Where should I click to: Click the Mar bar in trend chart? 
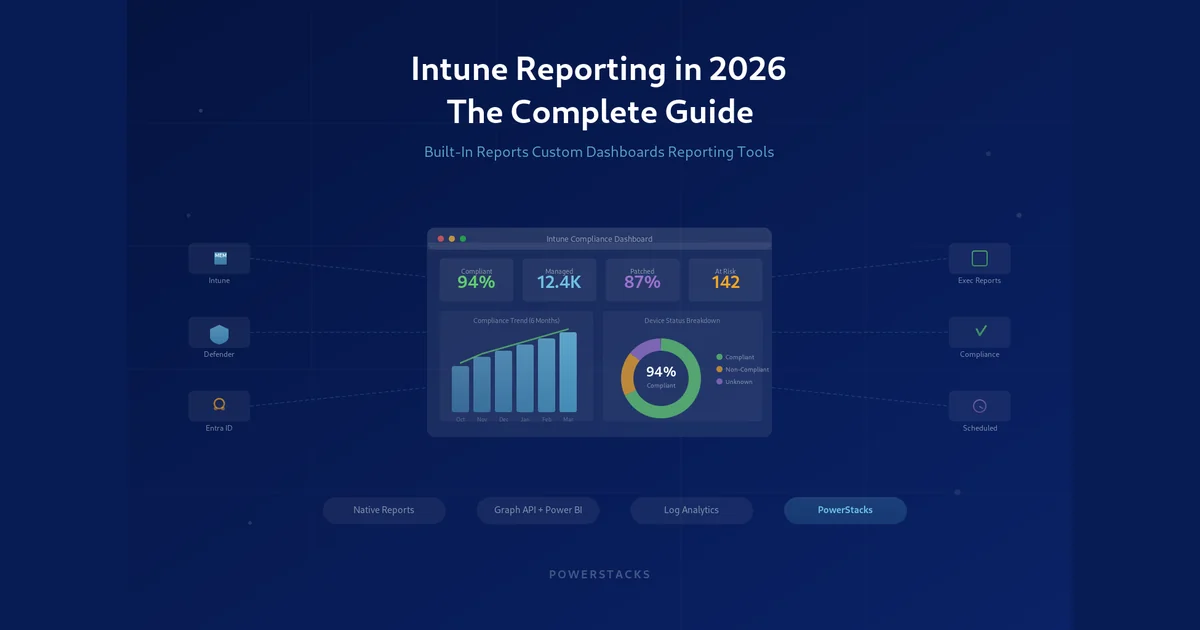(568, 372)
